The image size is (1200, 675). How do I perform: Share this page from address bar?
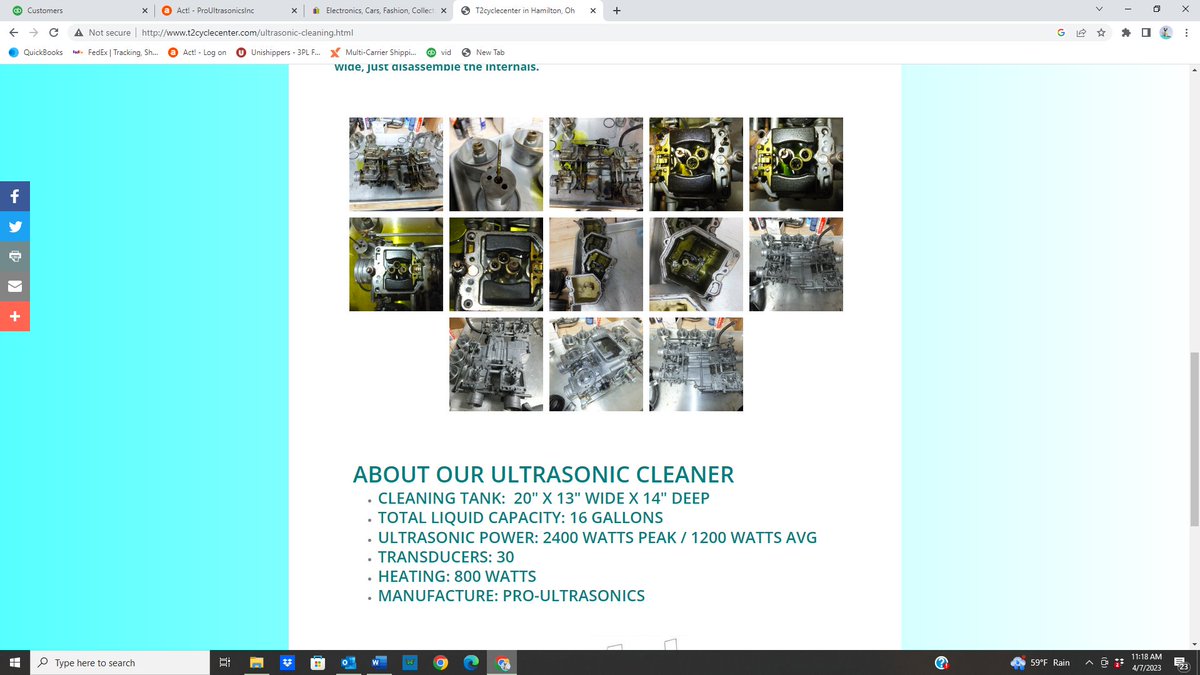1081,32
